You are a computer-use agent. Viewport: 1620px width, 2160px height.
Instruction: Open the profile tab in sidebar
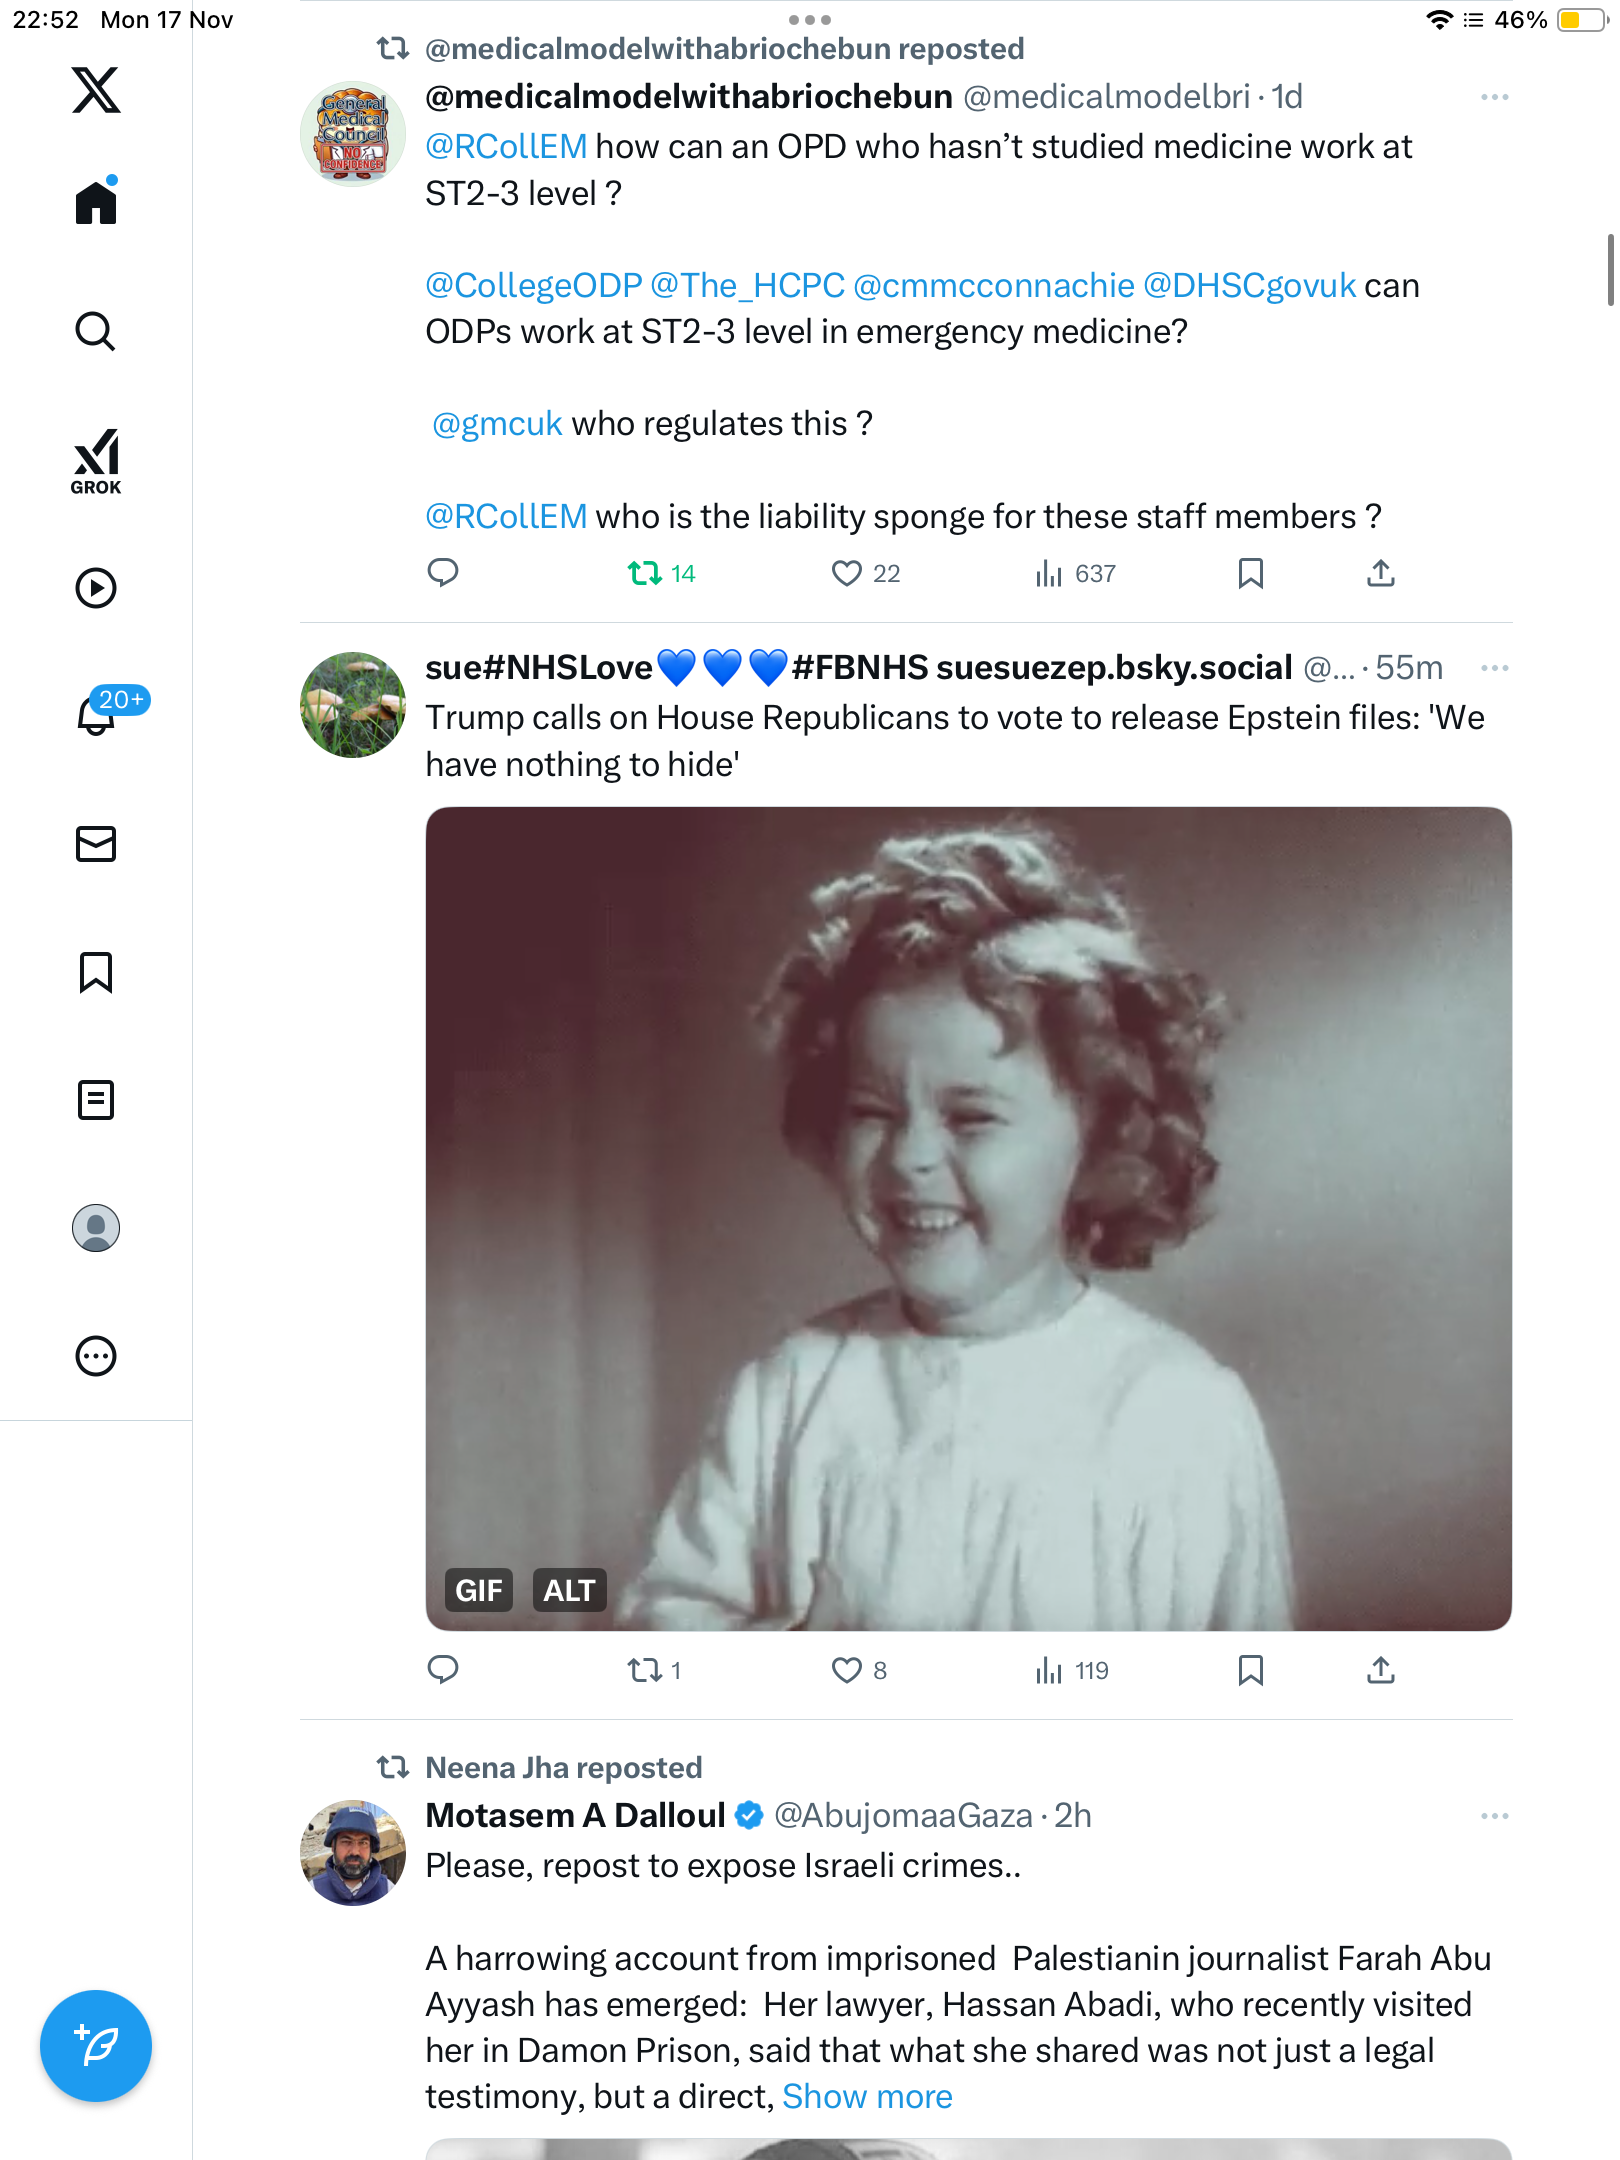[96, 1228]
